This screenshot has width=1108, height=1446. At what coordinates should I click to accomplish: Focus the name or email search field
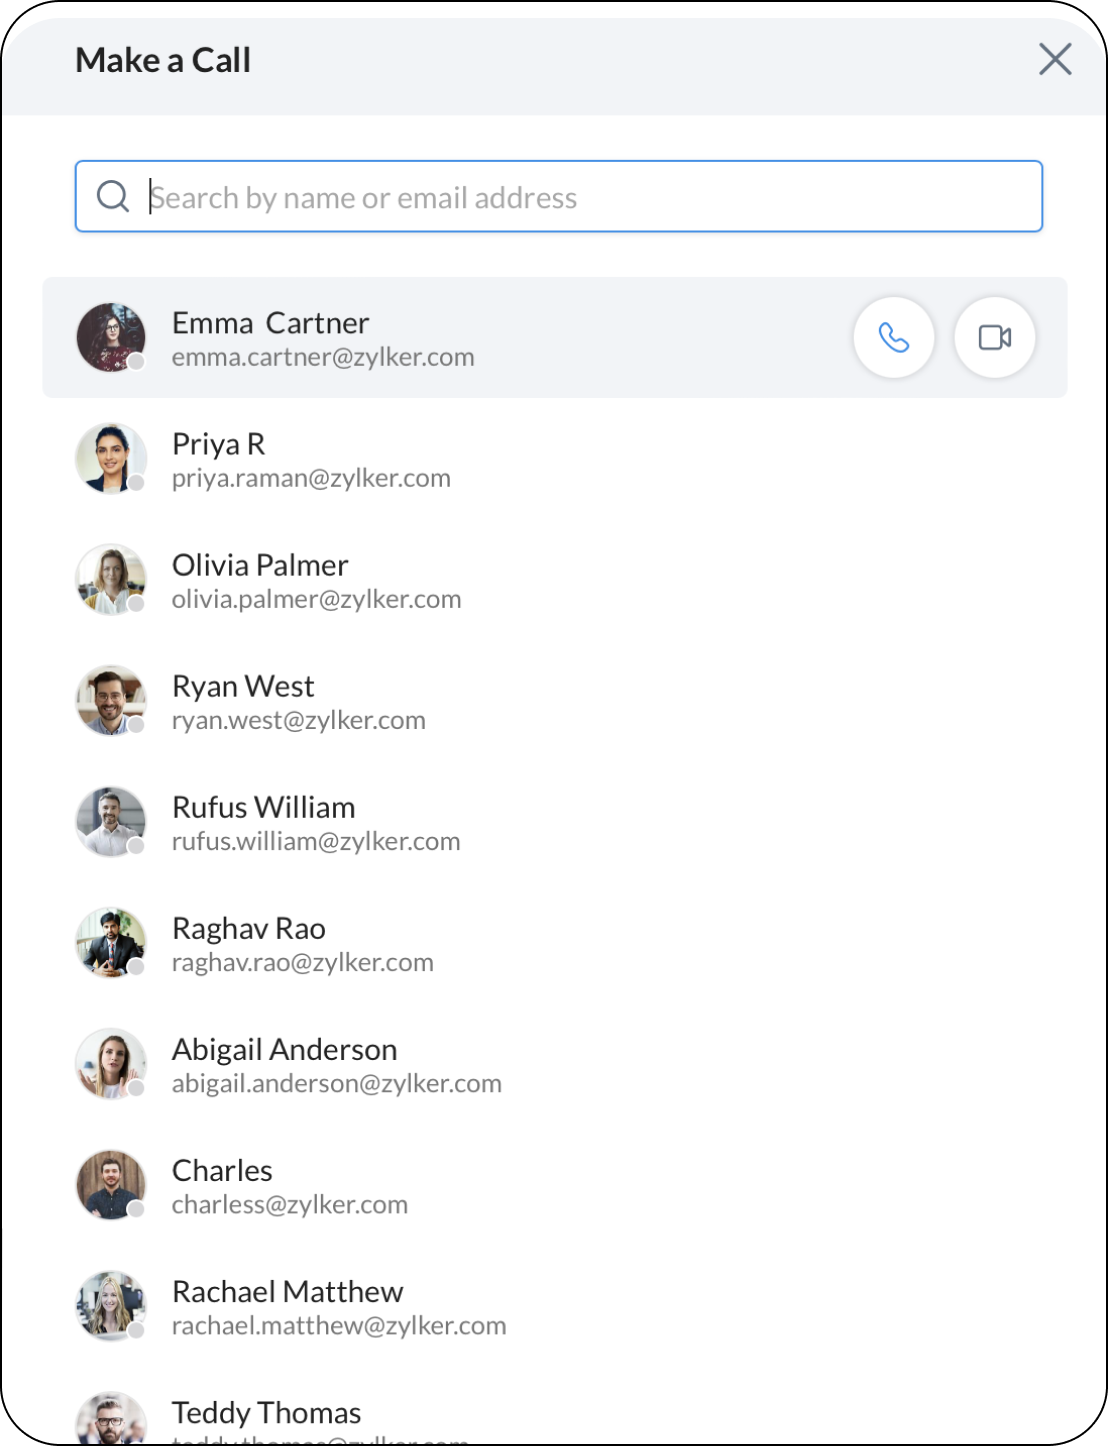[x=590, y=197]
